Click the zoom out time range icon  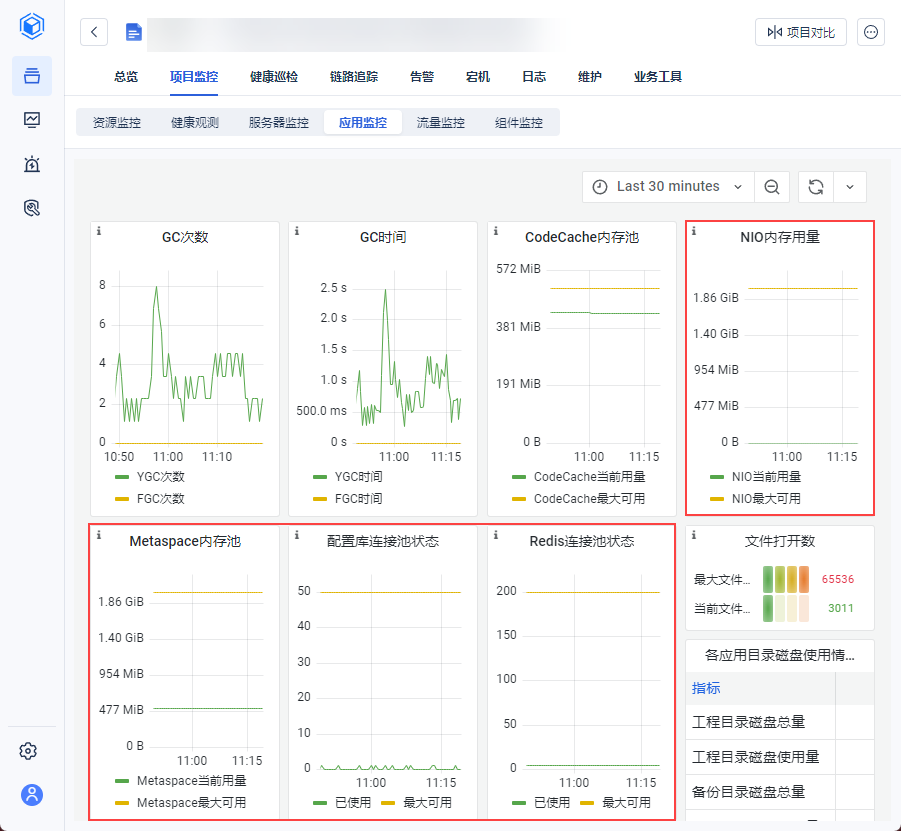pyautogui.click(x=772, y=187)
